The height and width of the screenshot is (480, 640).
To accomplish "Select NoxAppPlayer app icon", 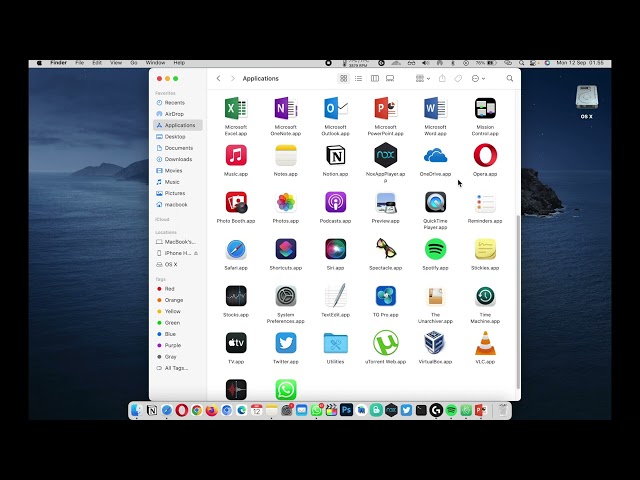I will click(385, 155).
